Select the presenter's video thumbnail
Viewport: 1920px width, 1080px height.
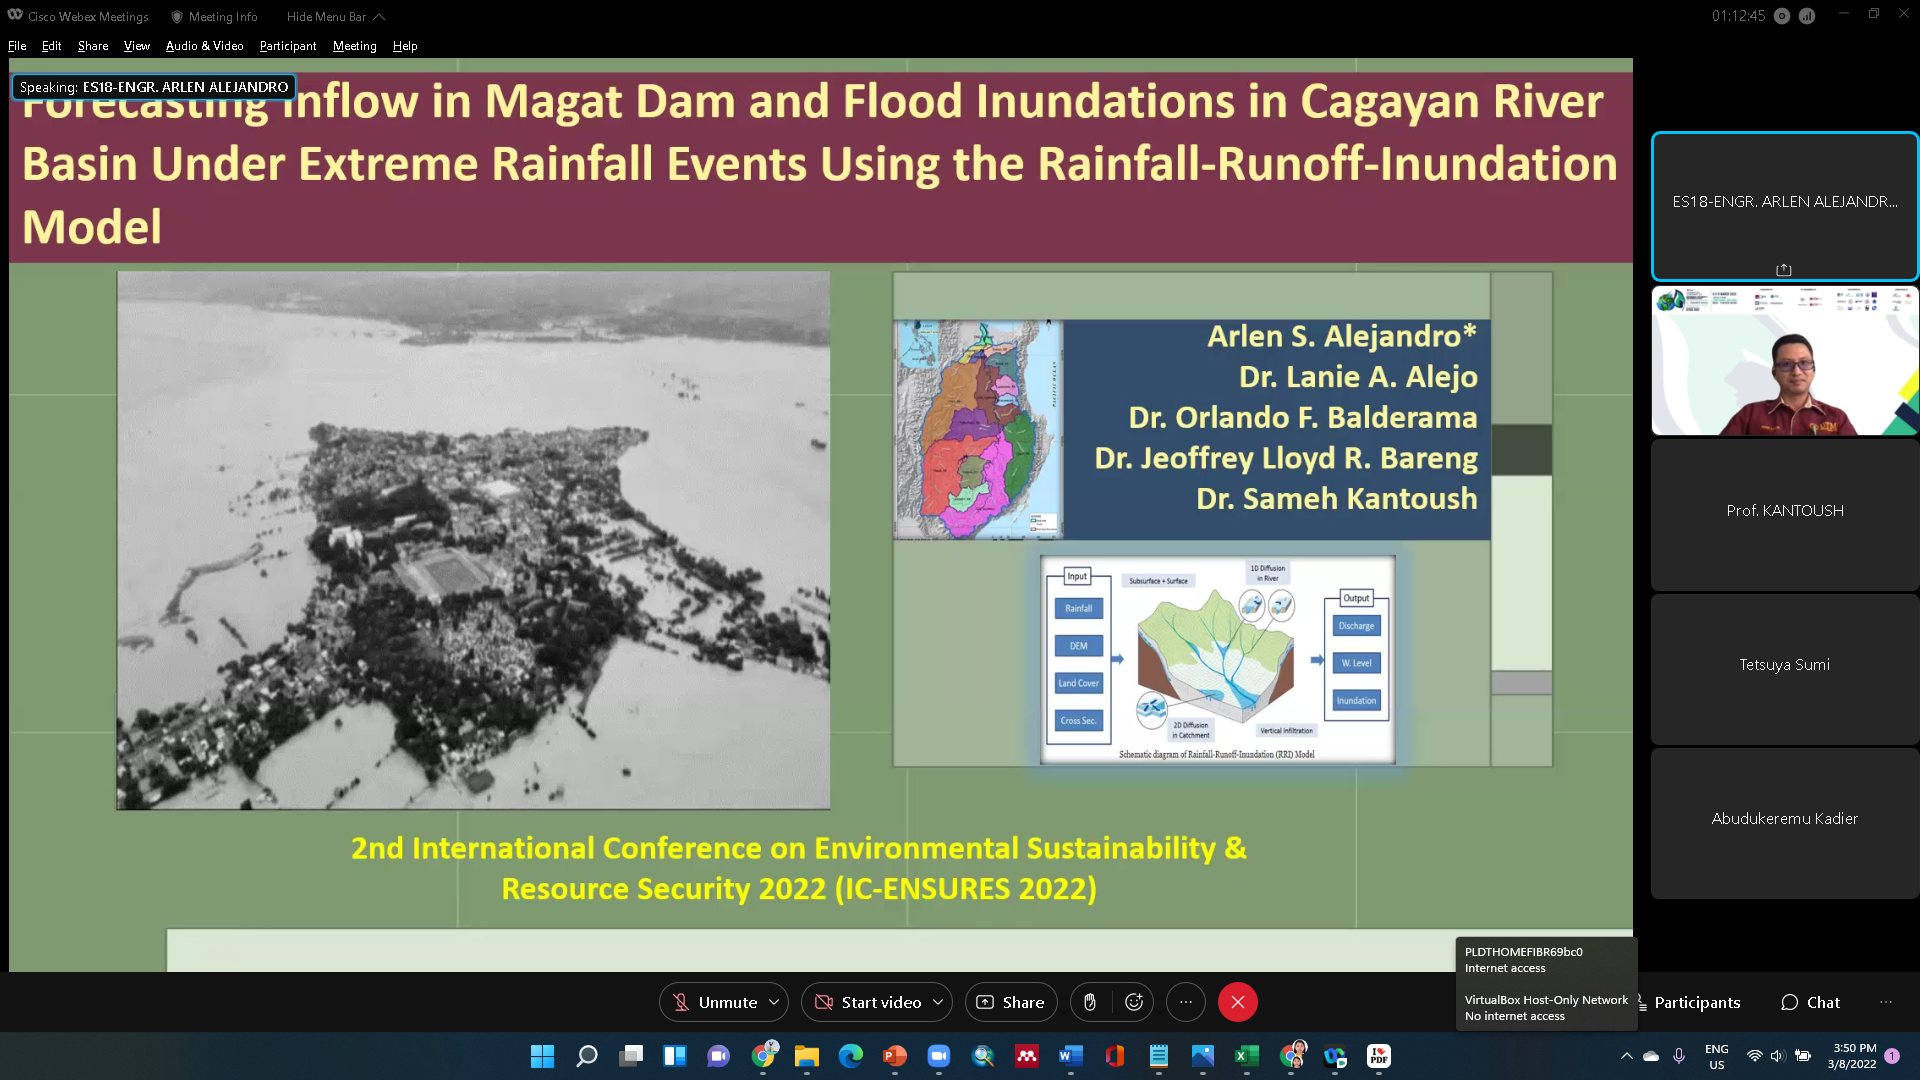tap(1784, 361)
